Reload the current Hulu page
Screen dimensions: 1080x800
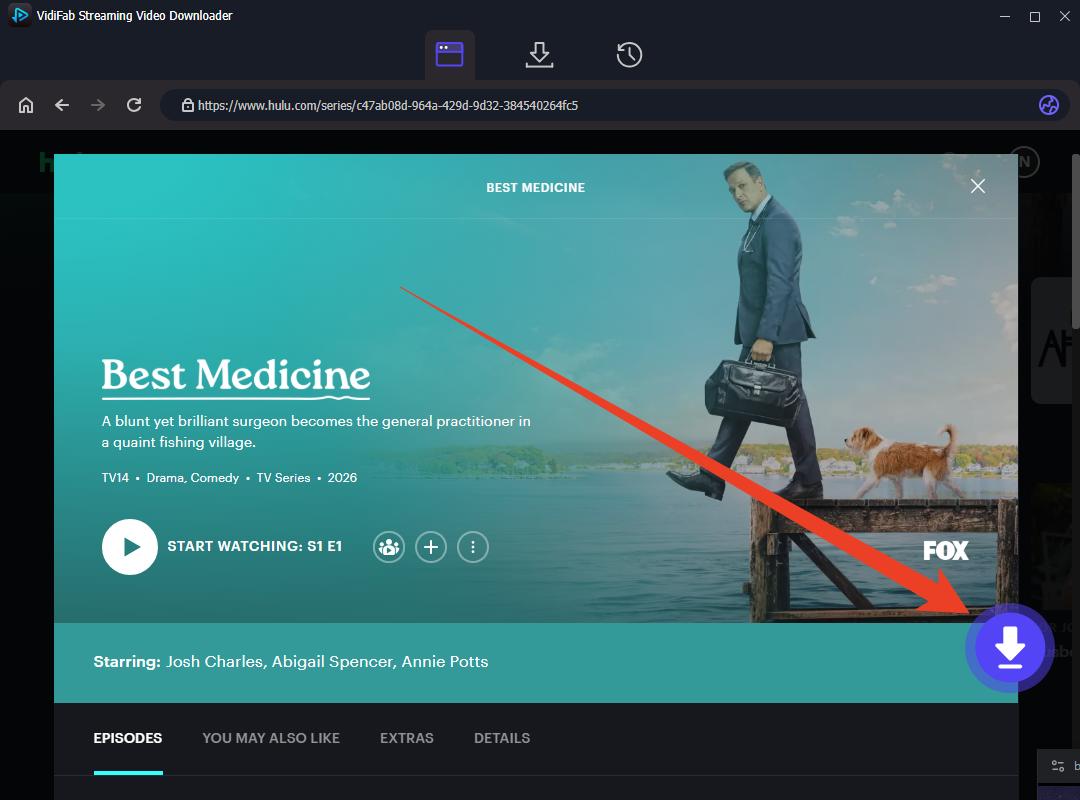134,105
